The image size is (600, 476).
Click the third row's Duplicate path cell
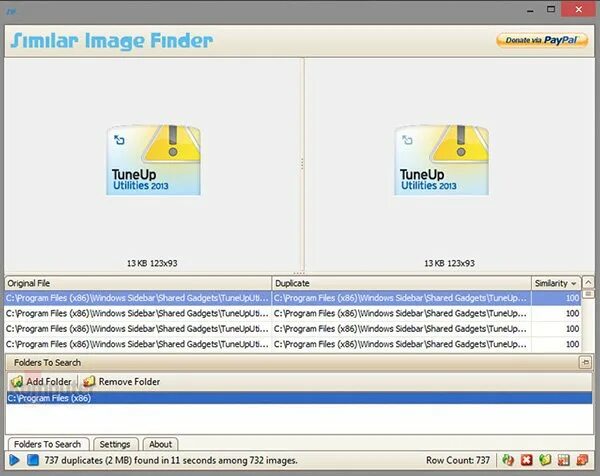[401, 329]
